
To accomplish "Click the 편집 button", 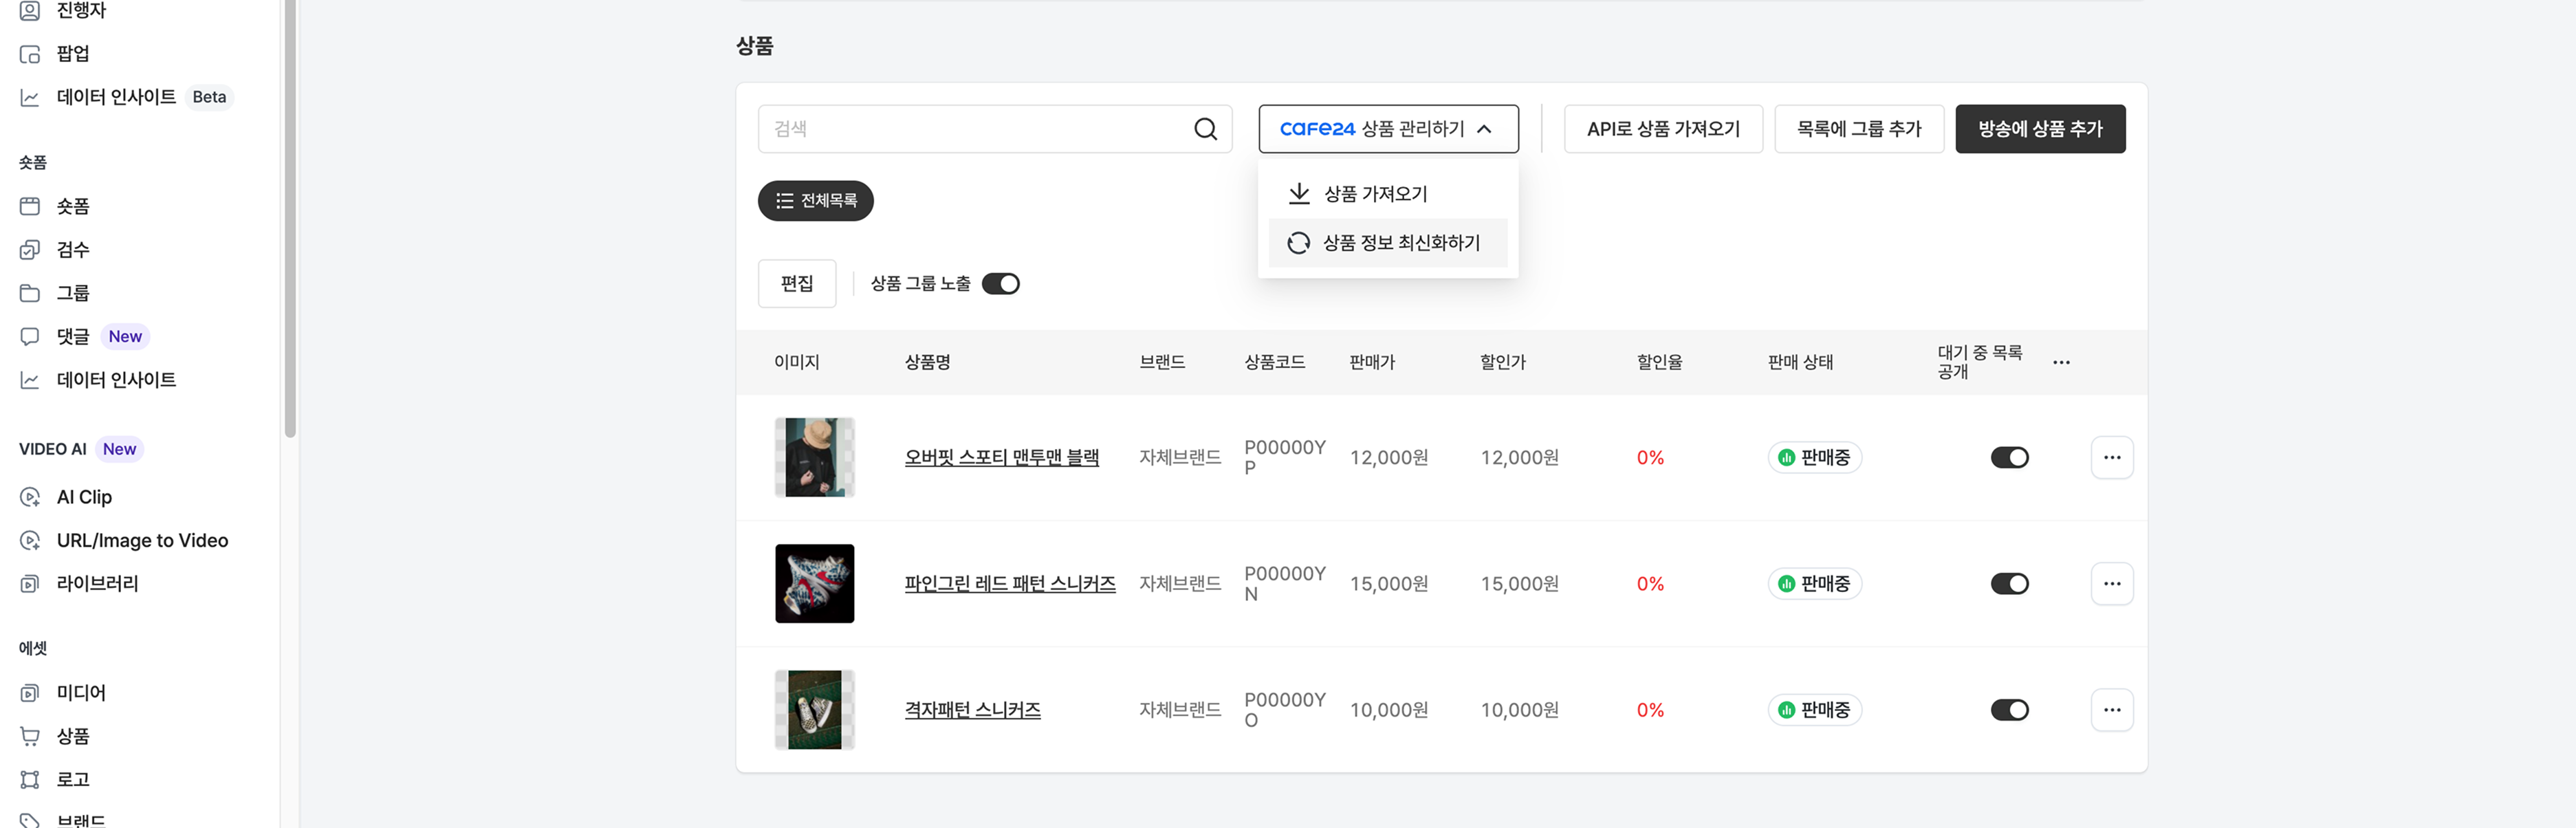I will coord(797,284).
